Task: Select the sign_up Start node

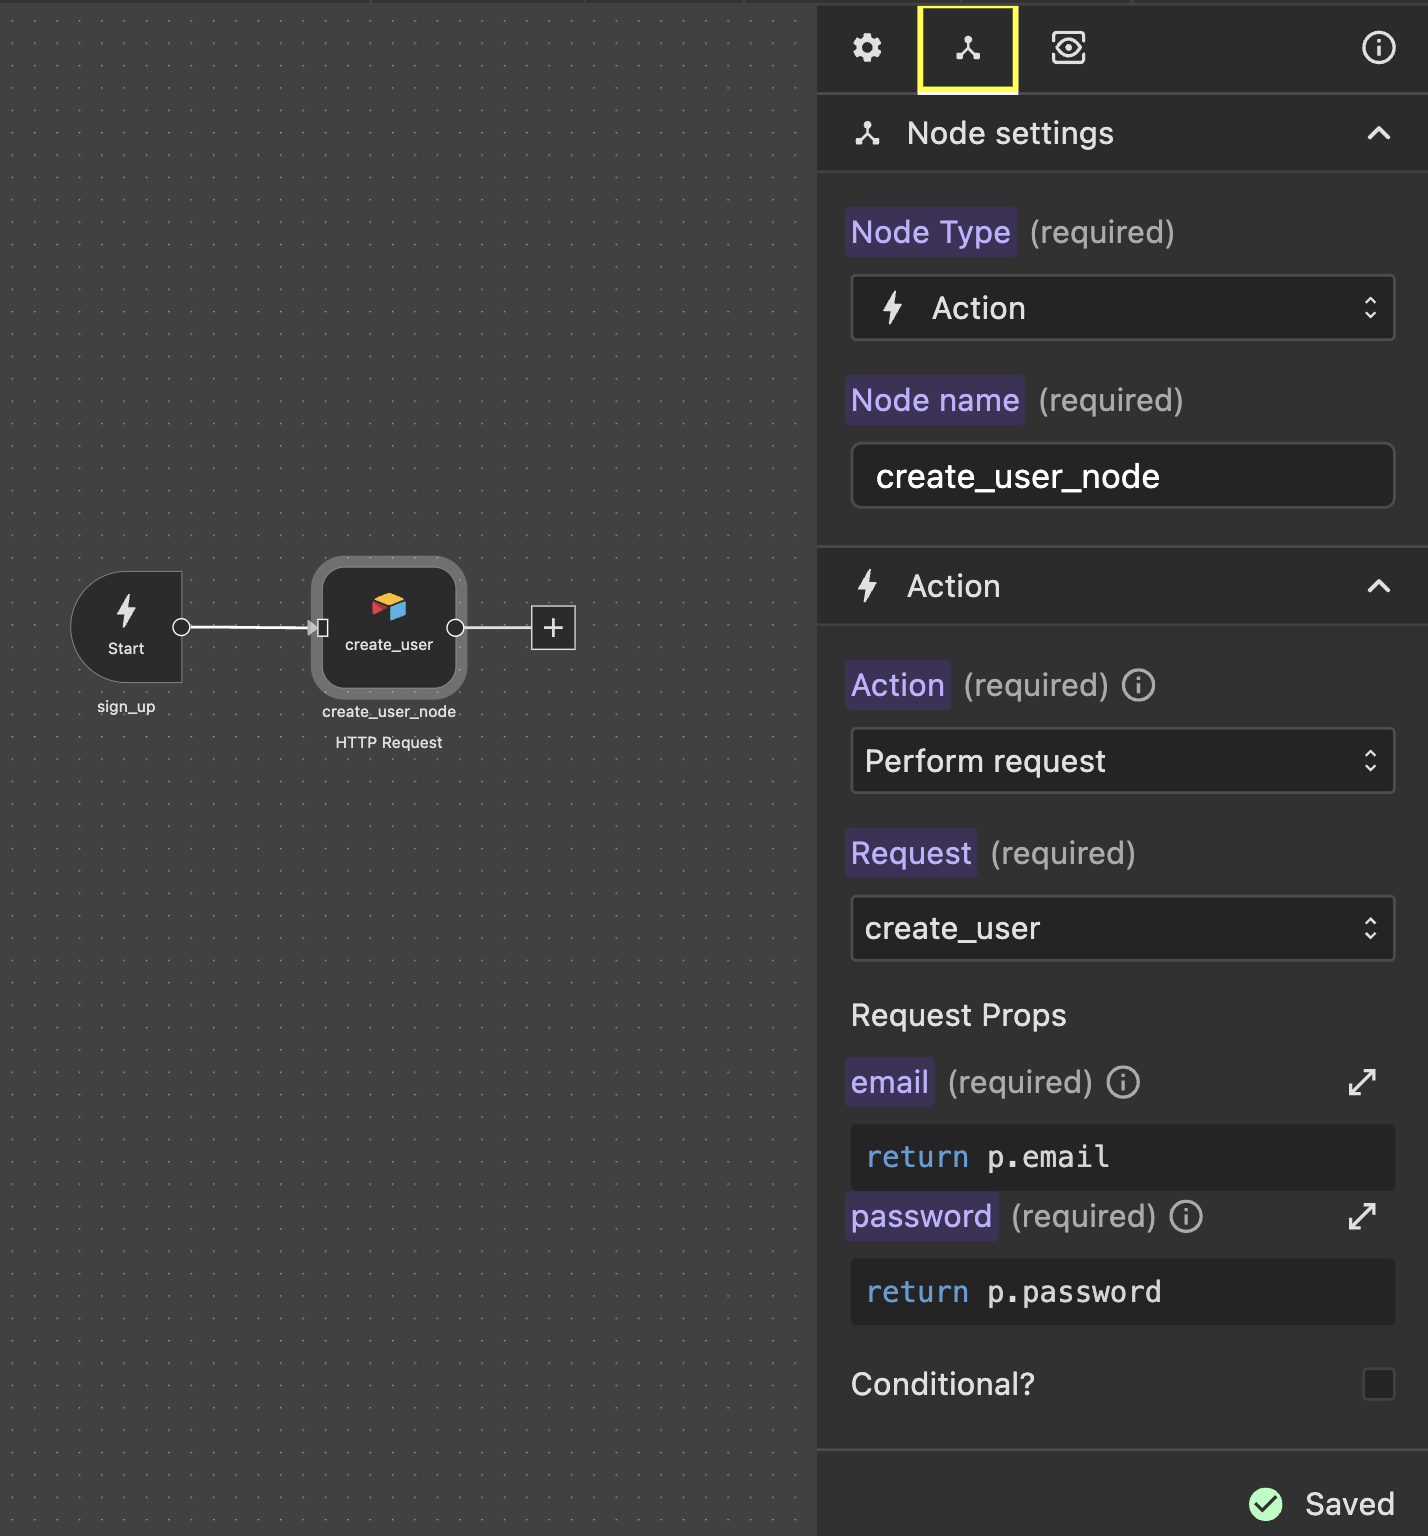Action: pos(126,627)
